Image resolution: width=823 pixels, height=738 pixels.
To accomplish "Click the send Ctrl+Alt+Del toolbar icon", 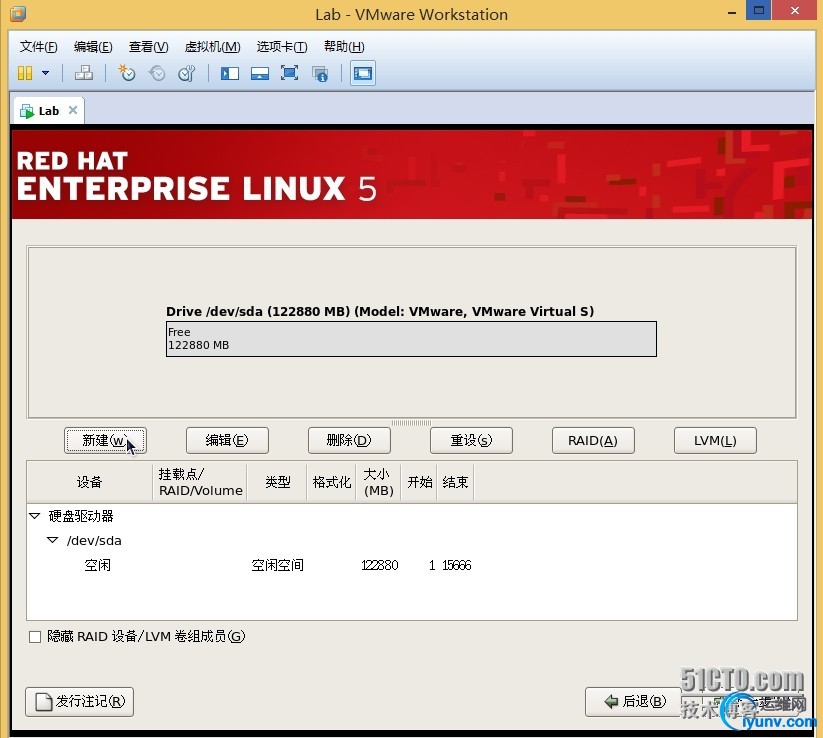I will click(x=84, y=73).
